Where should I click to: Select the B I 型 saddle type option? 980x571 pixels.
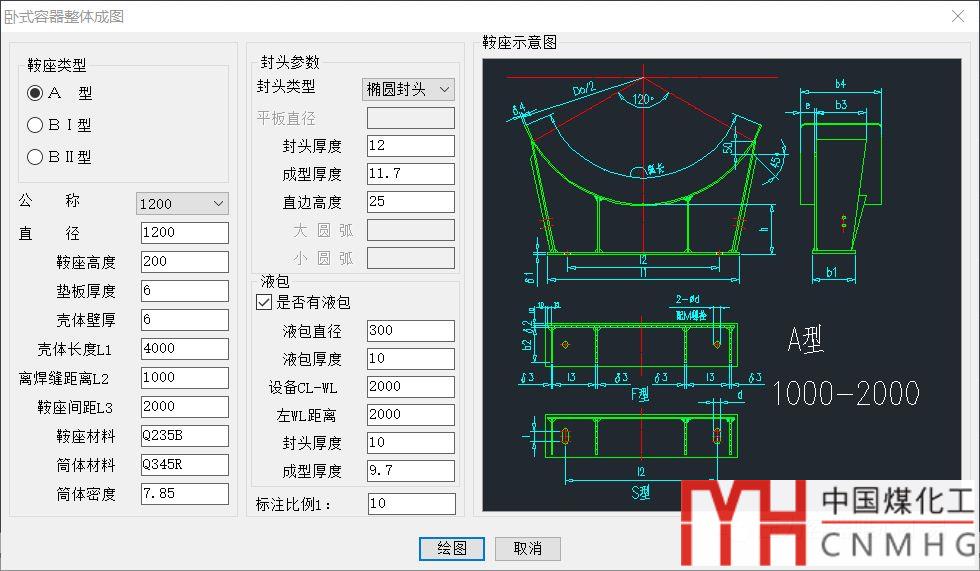point(36,125)
